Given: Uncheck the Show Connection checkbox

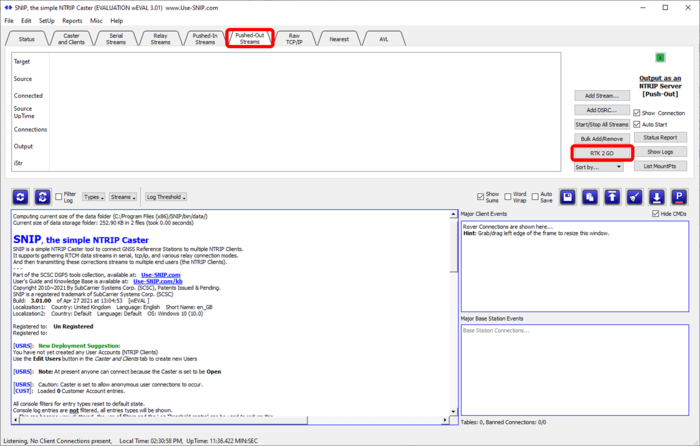Looking at the screenshot, I should tap(637, 113).
